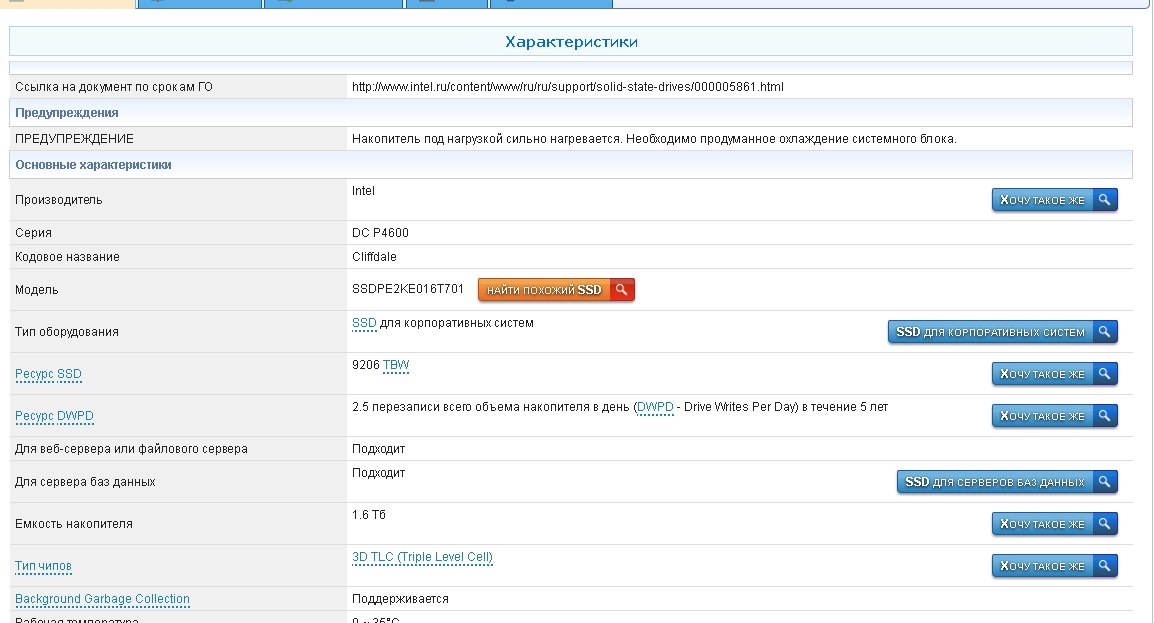The image size is (1154, 623).
Task: Click the 'Характеристики' heading
Action: (x=571, y=42)
